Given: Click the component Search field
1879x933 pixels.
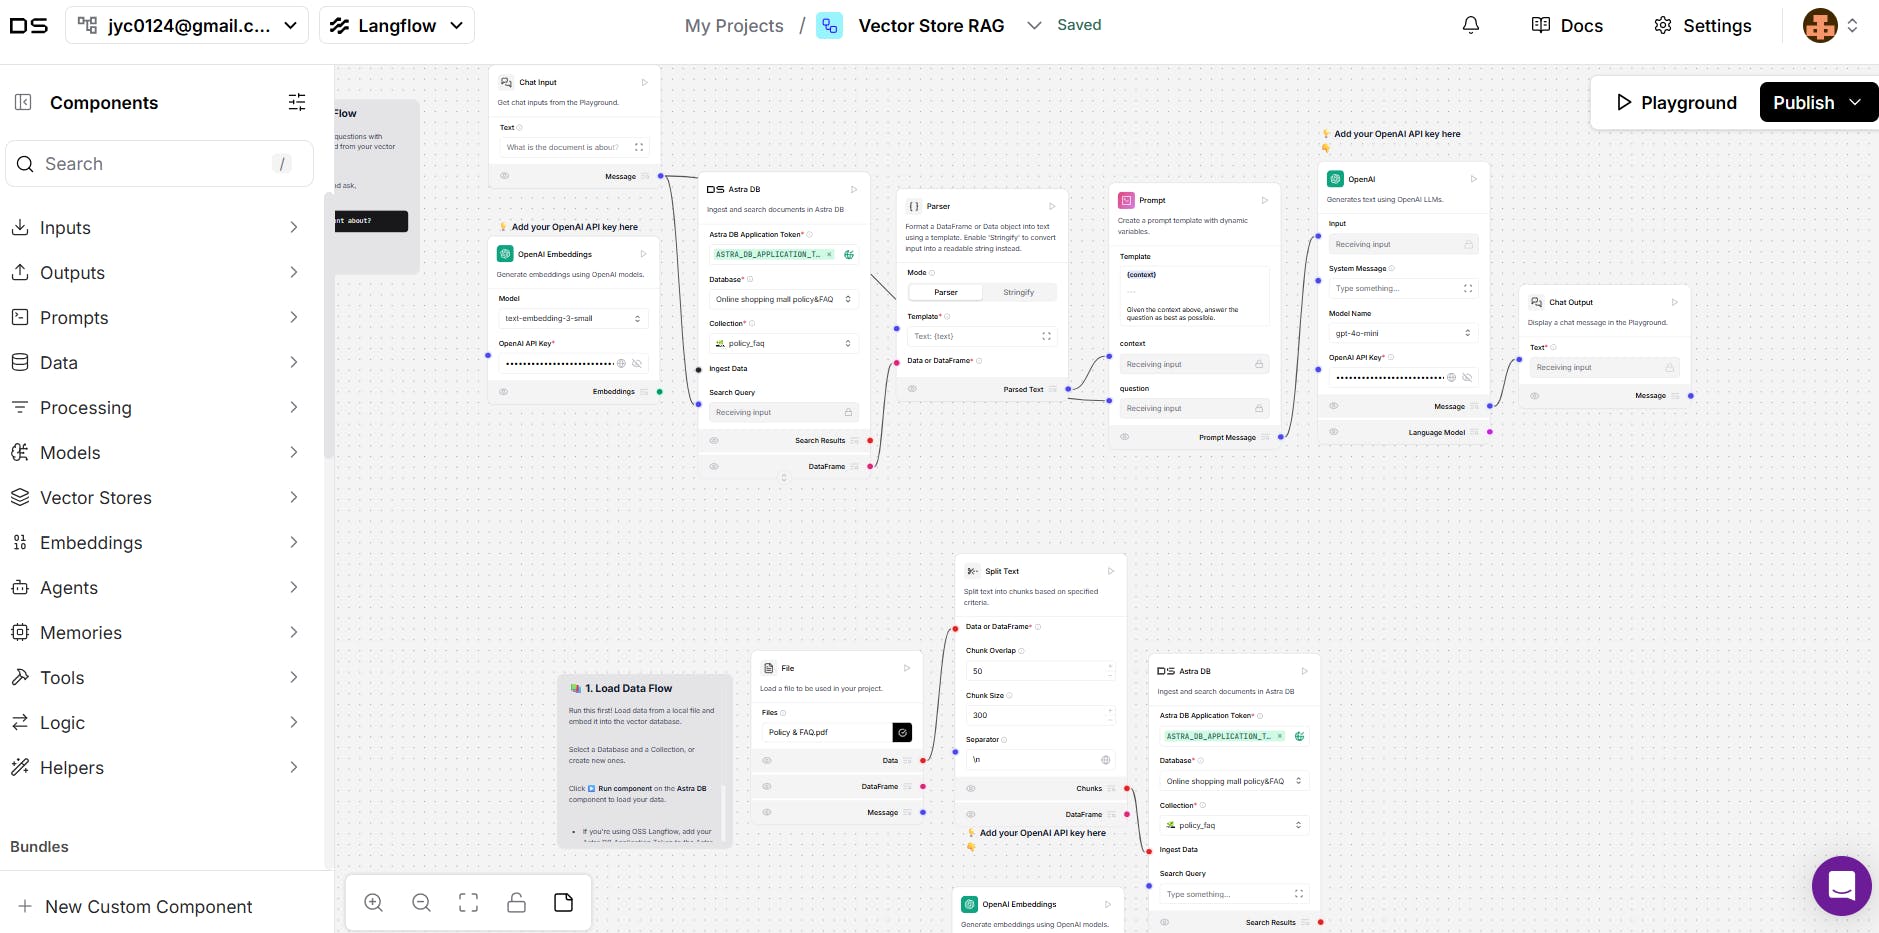Looking at the screenshot, I should [160, 163].
